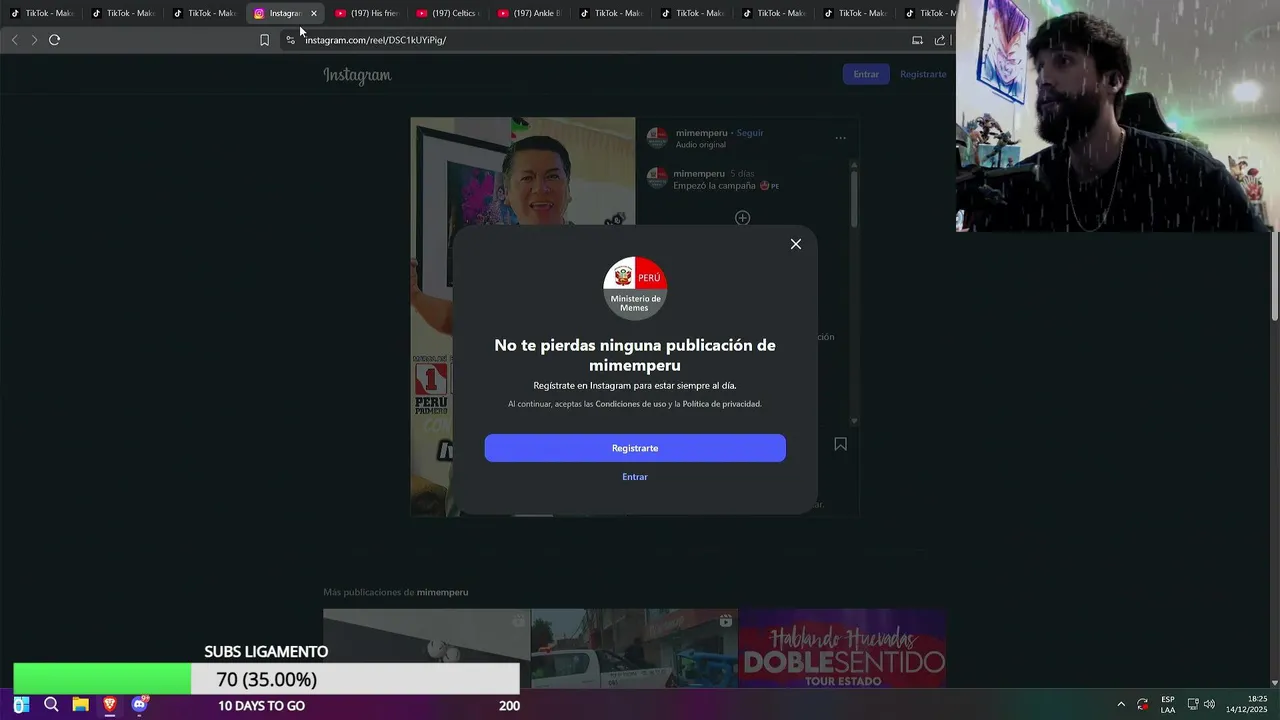
Task: Click the Regístrate link in Instagram header
Action: 923,74
